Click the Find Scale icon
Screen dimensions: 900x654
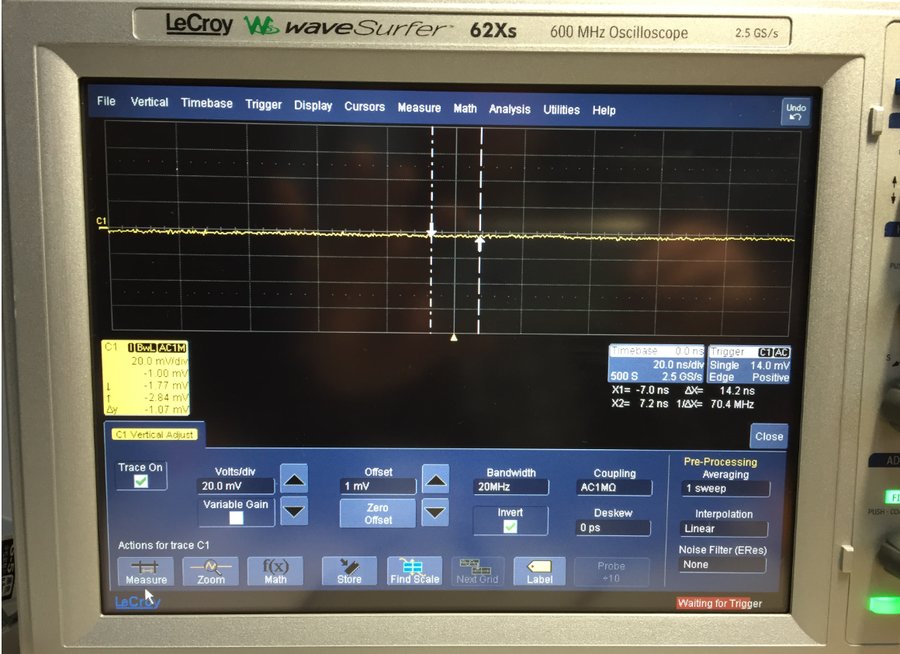click(414, 571)
